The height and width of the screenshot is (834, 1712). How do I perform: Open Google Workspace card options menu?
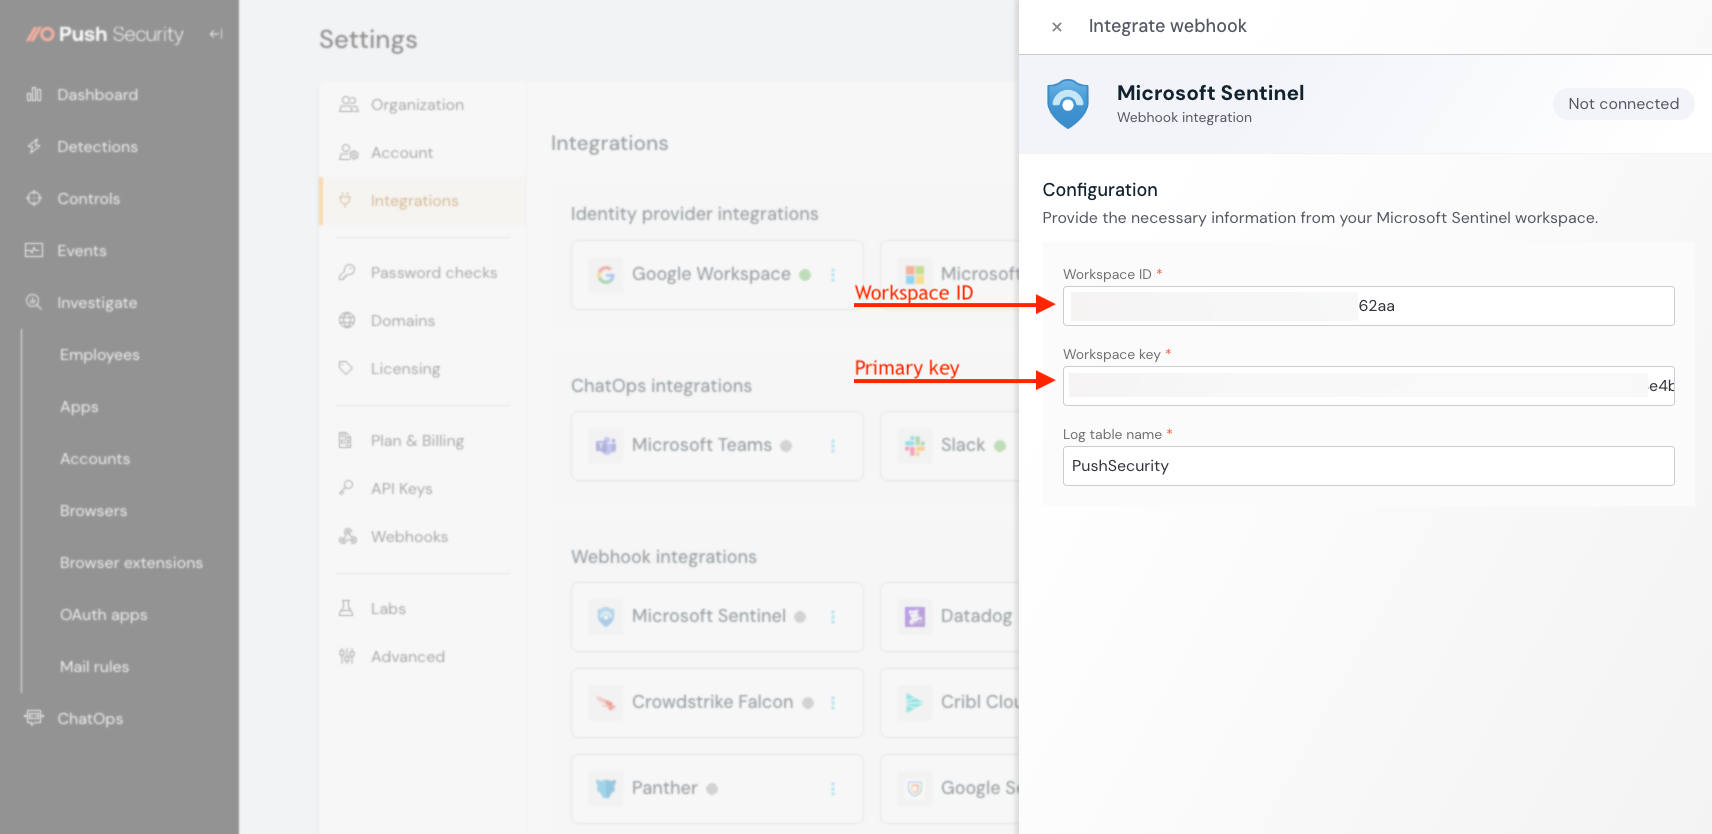click(x=833, y=275)
